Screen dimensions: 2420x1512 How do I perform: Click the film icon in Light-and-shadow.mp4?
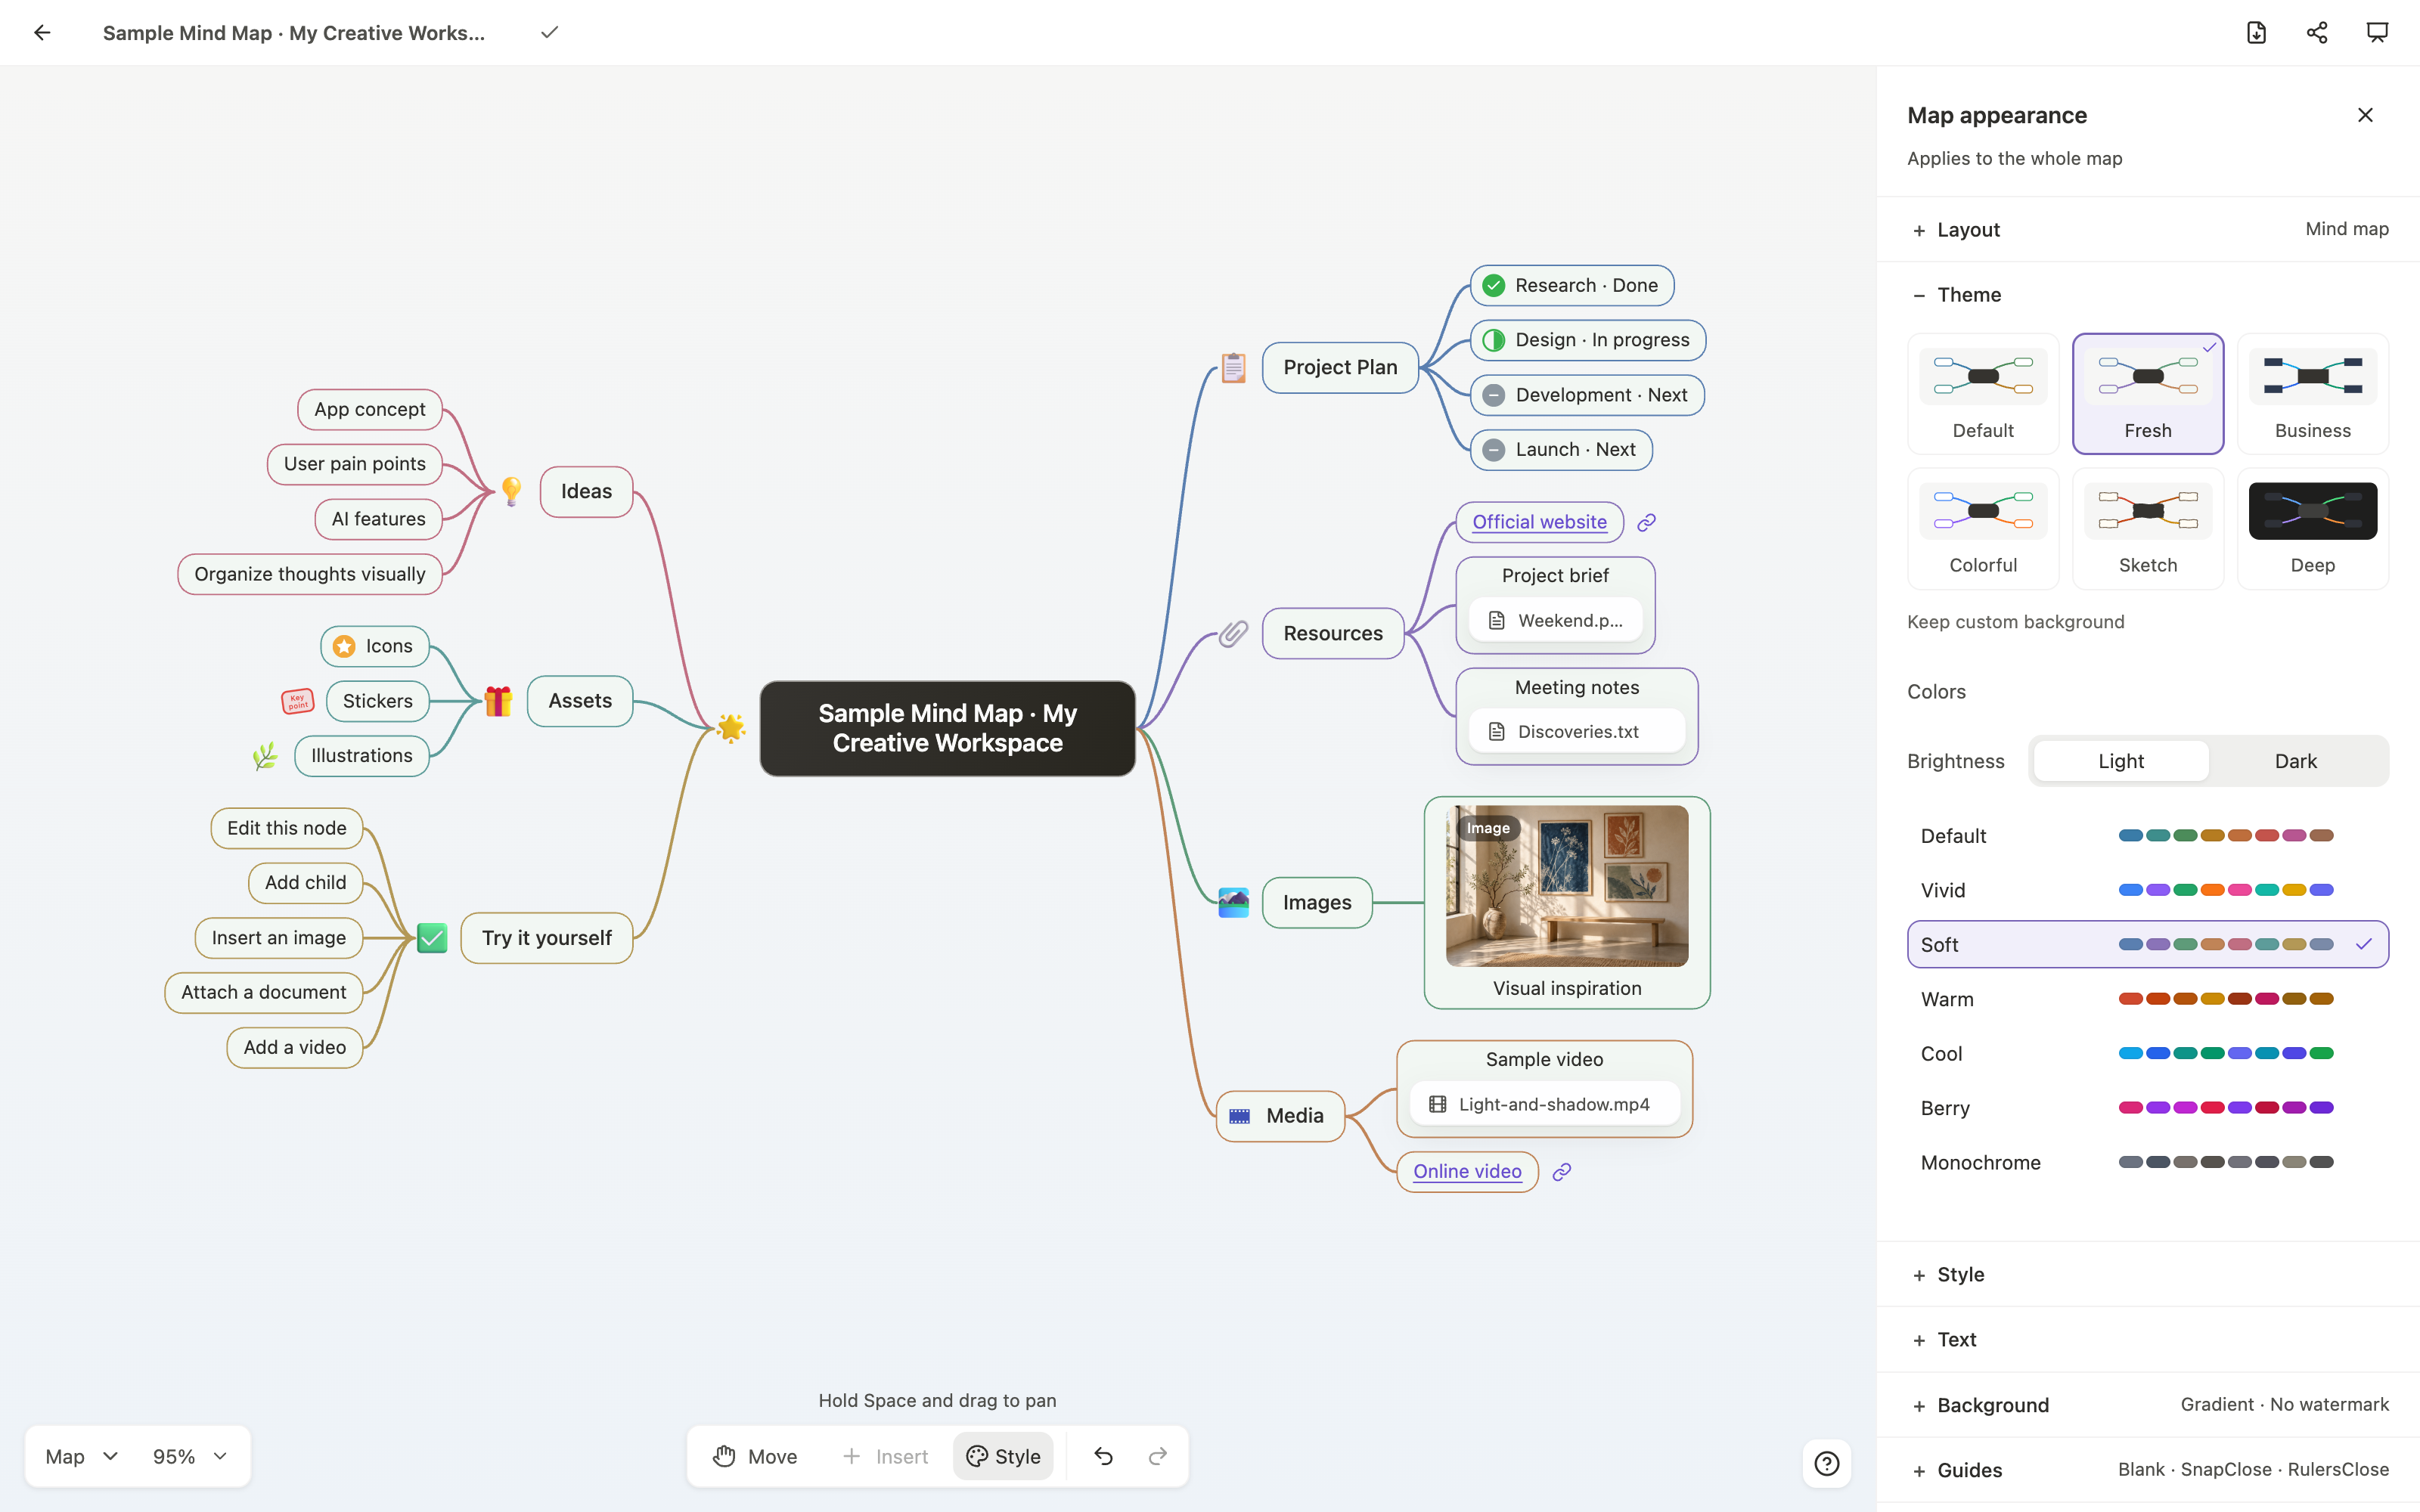point(1437,1104)
